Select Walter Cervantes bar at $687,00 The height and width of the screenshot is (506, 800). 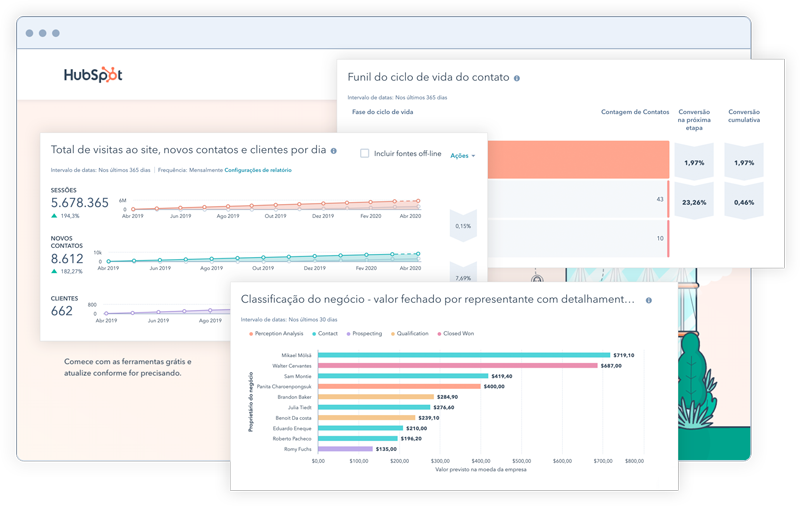458,366
